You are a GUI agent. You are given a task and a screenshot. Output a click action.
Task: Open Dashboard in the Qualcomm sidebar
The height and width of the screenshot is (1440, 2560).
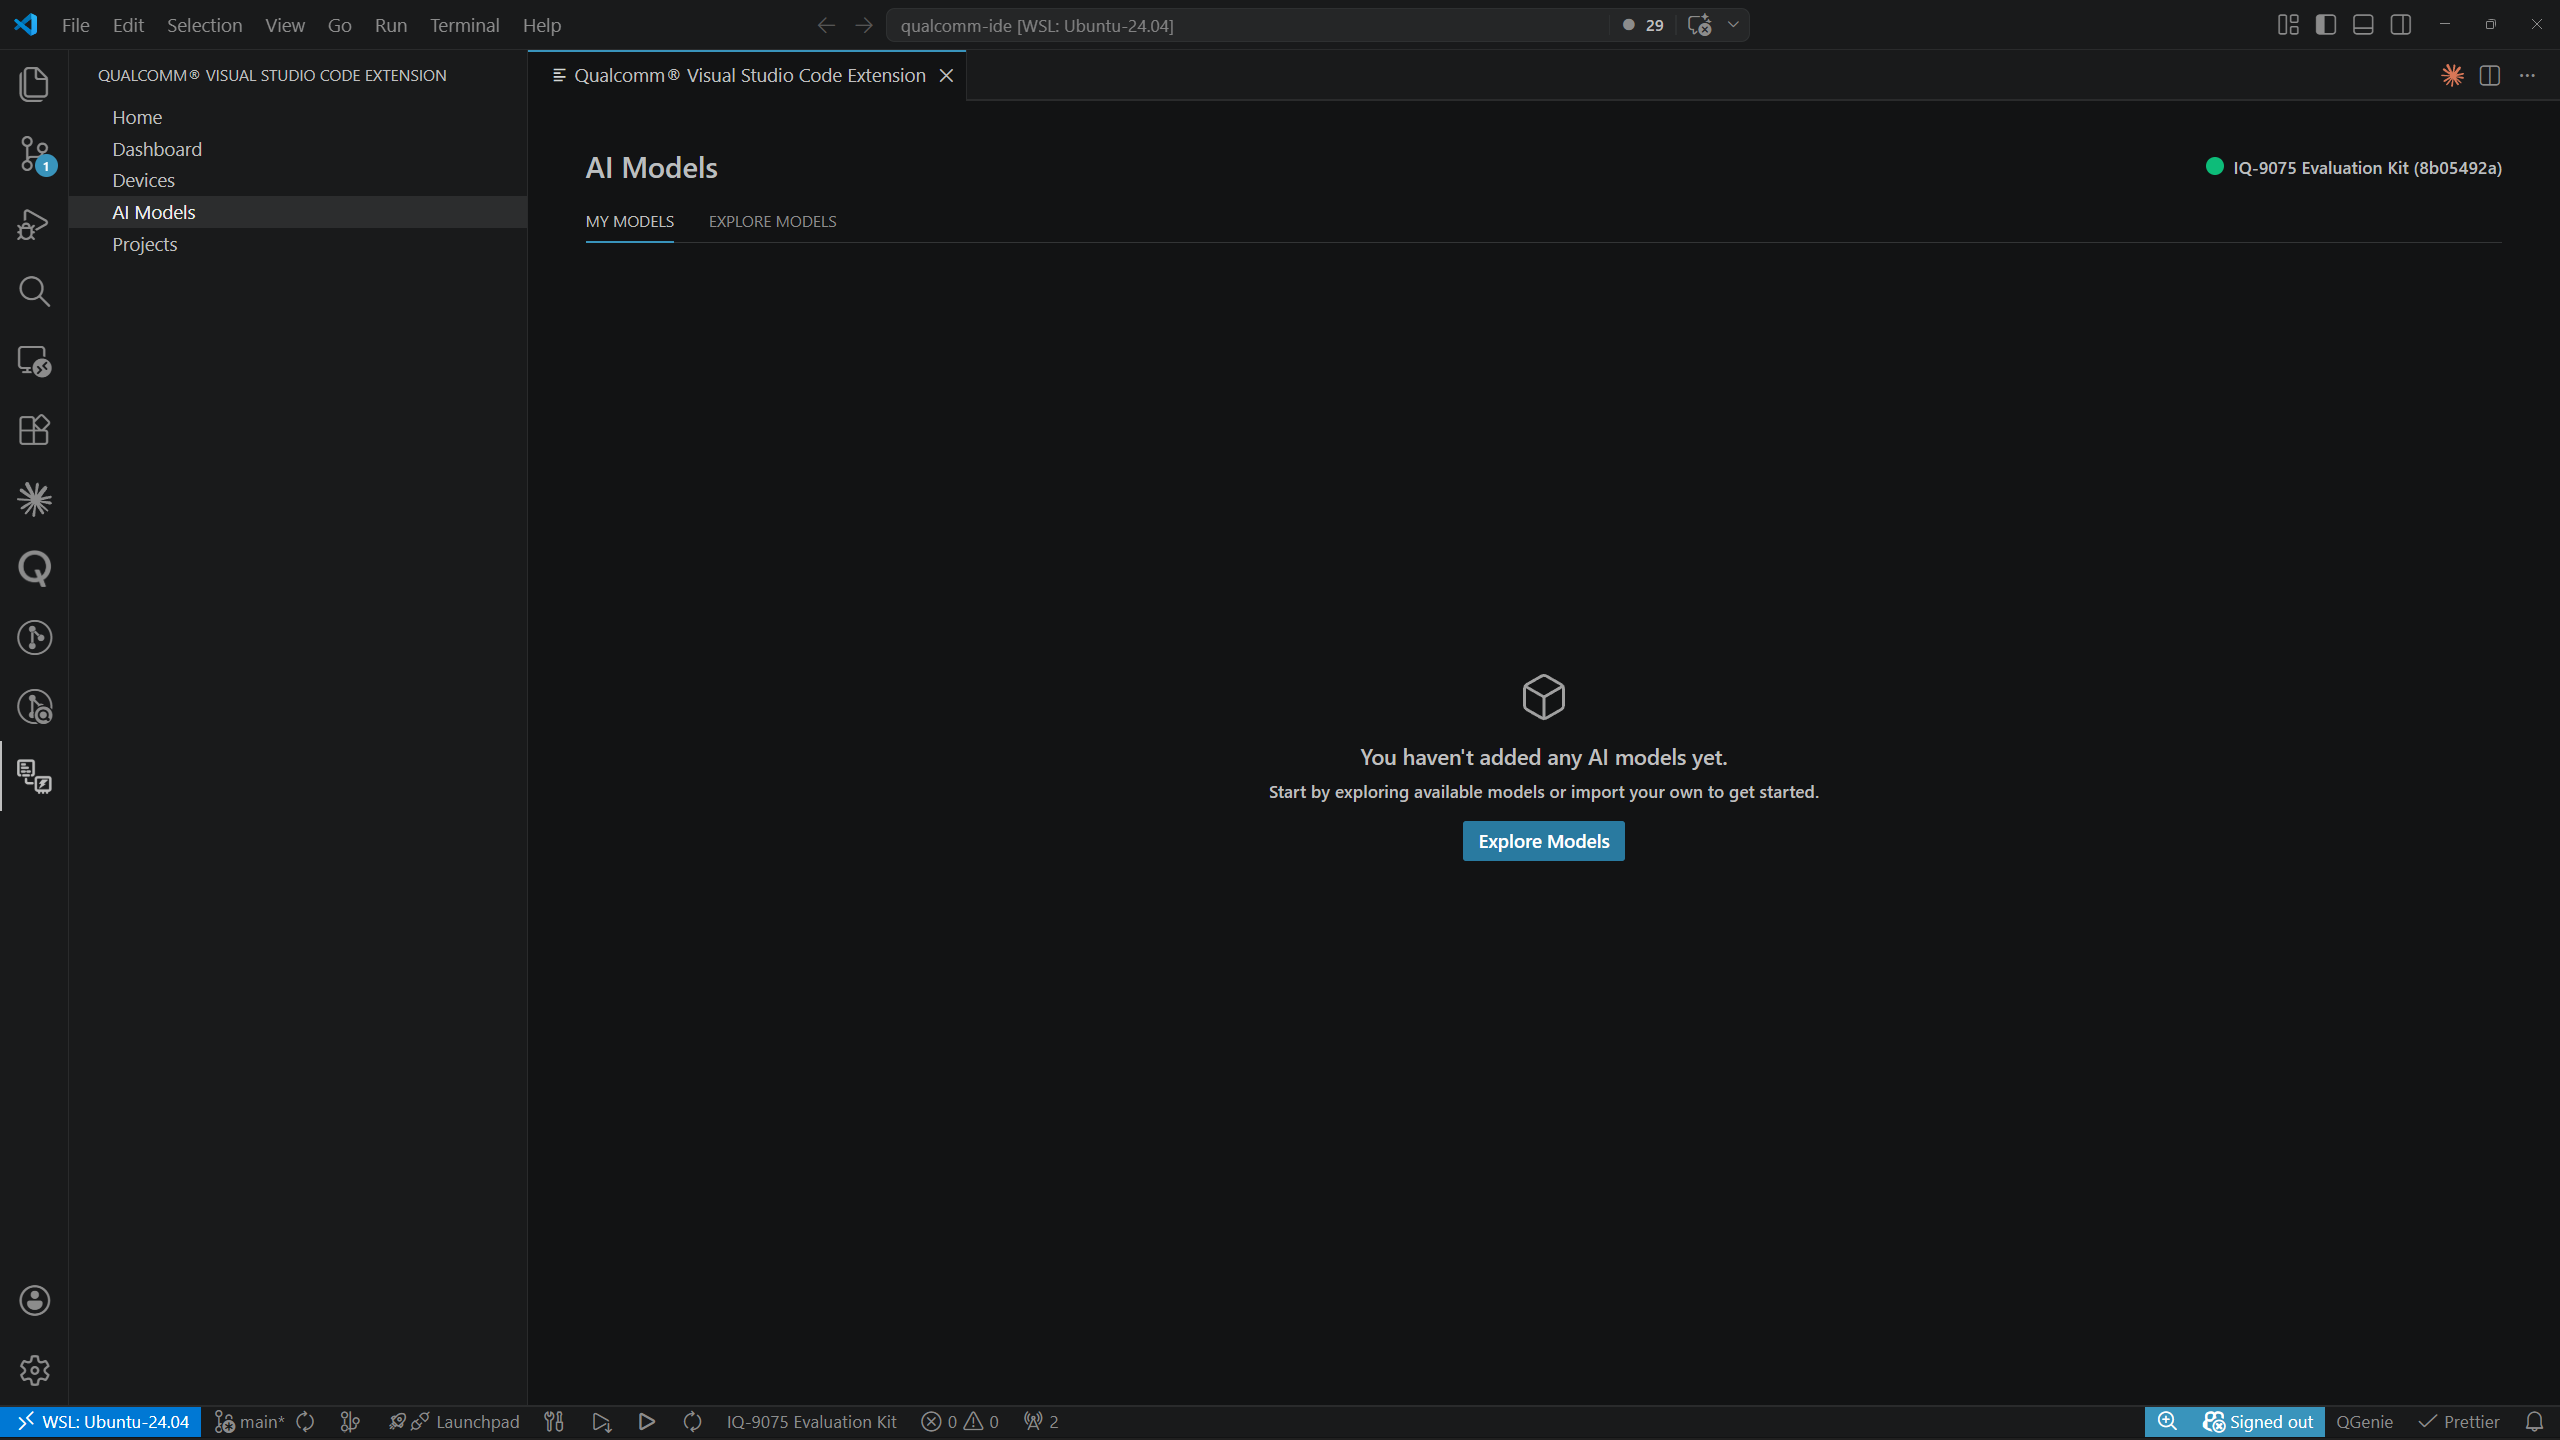click(x=298, y=149)
